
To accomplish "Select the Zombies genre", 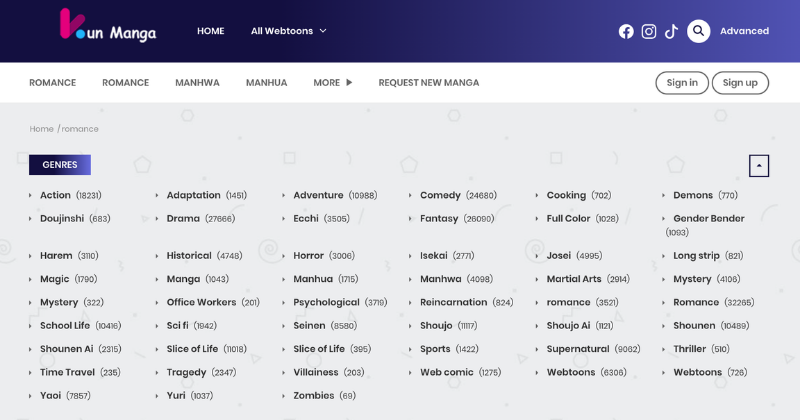I will pos(313,396).
